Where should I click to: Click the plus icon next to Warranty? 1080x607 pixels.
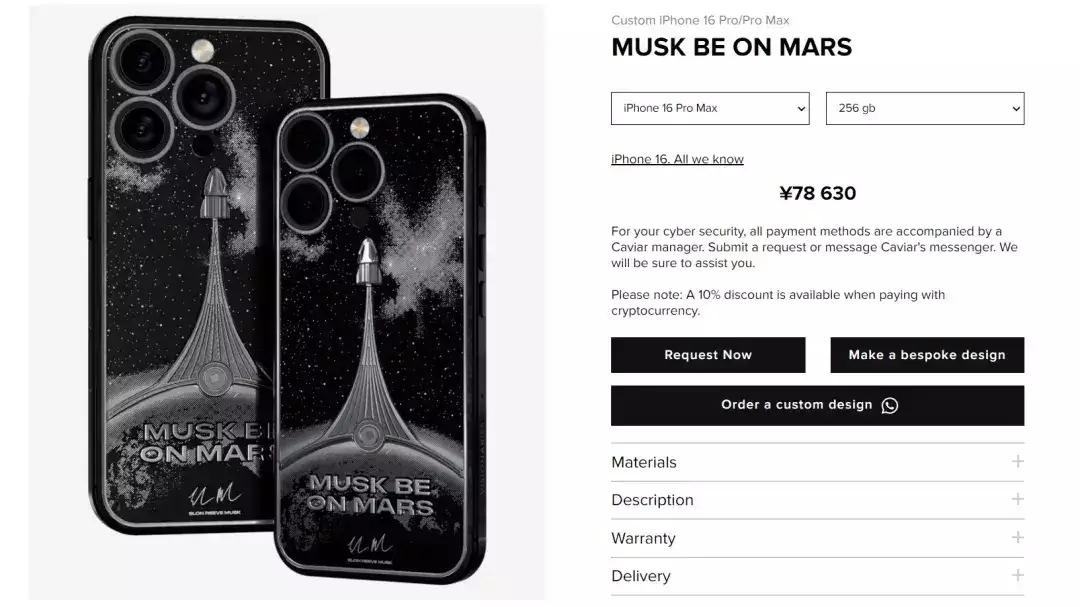coord(1017,537)
